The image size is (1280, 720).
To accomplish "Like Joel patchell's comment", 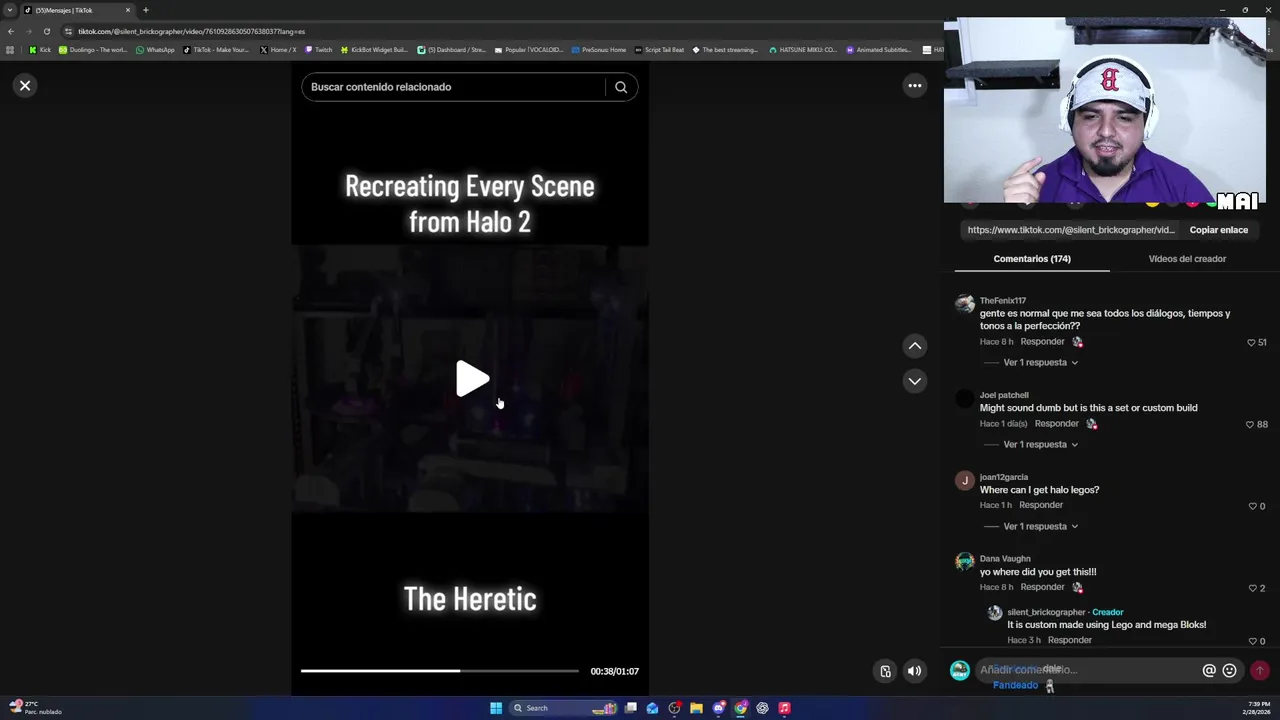I will pos(1250,424).
